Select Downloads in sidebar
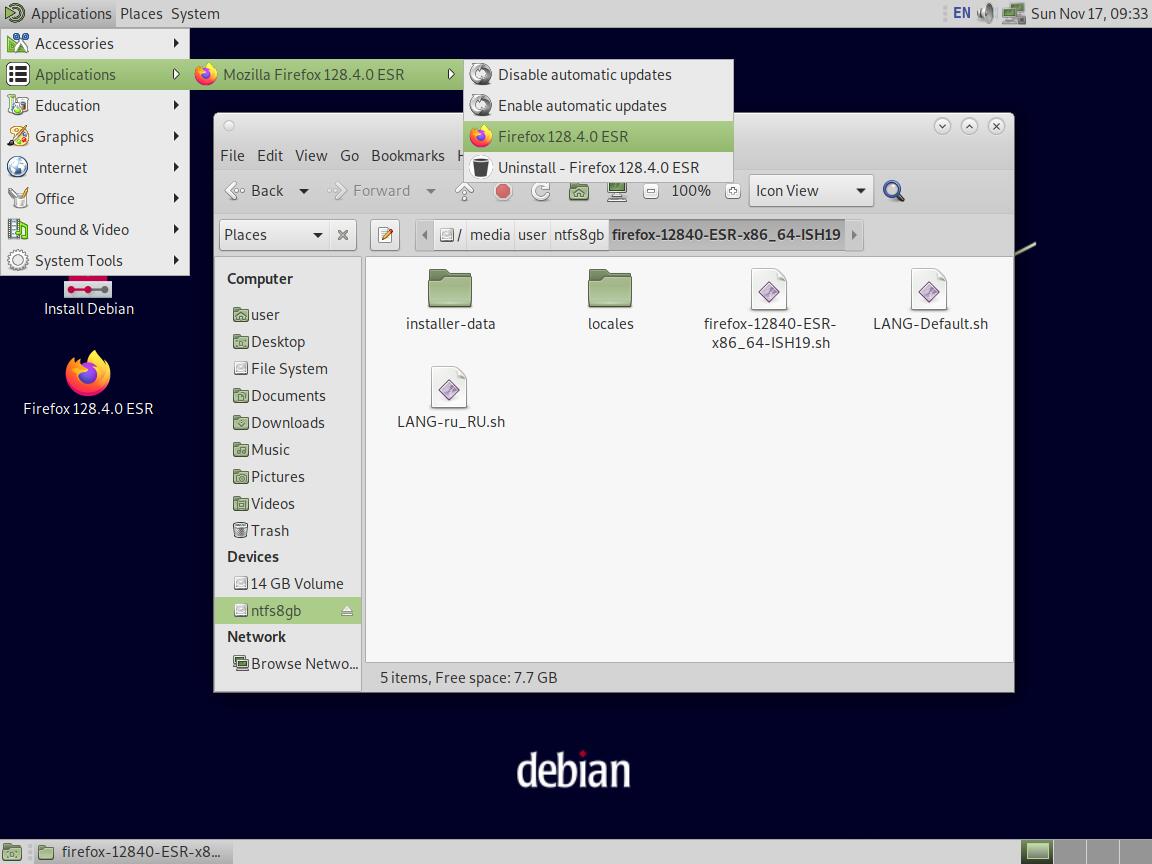This screenshot has height=864, width=1152. pos(287,422)
